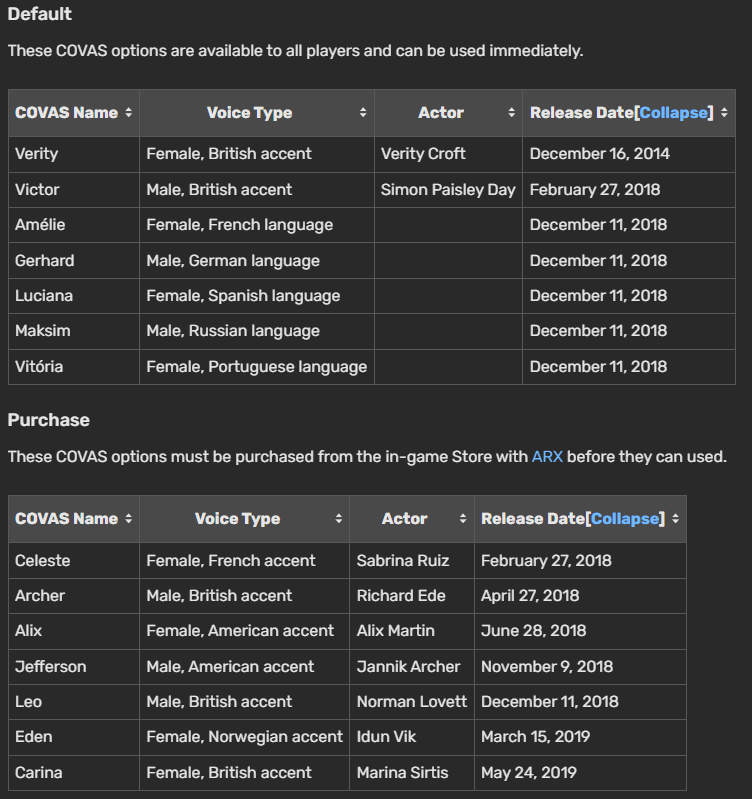Screen dimensions: 752x799
Task: Click Female, Norwegian accent cell
Action: (245, 737)
